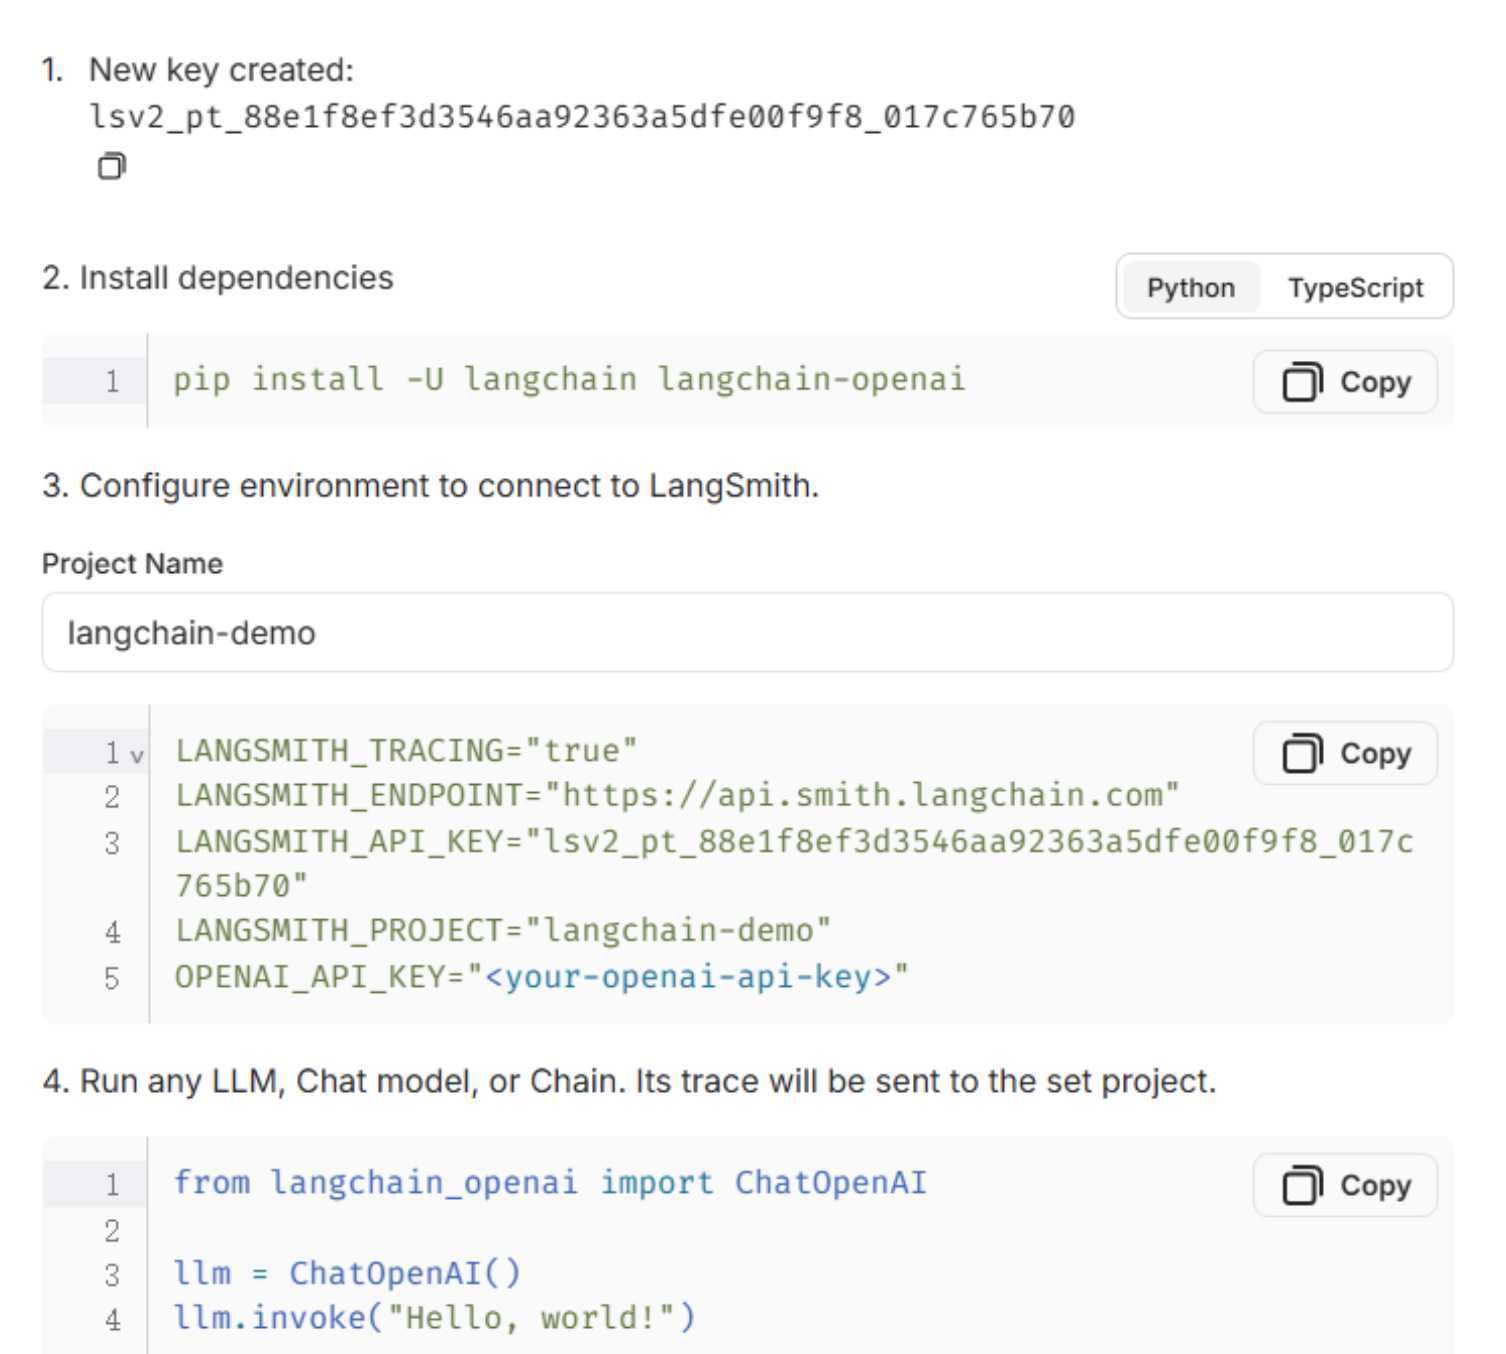Copy the pip install command
This screenshot has width=1506, height=1354.
coord(1345,382)
